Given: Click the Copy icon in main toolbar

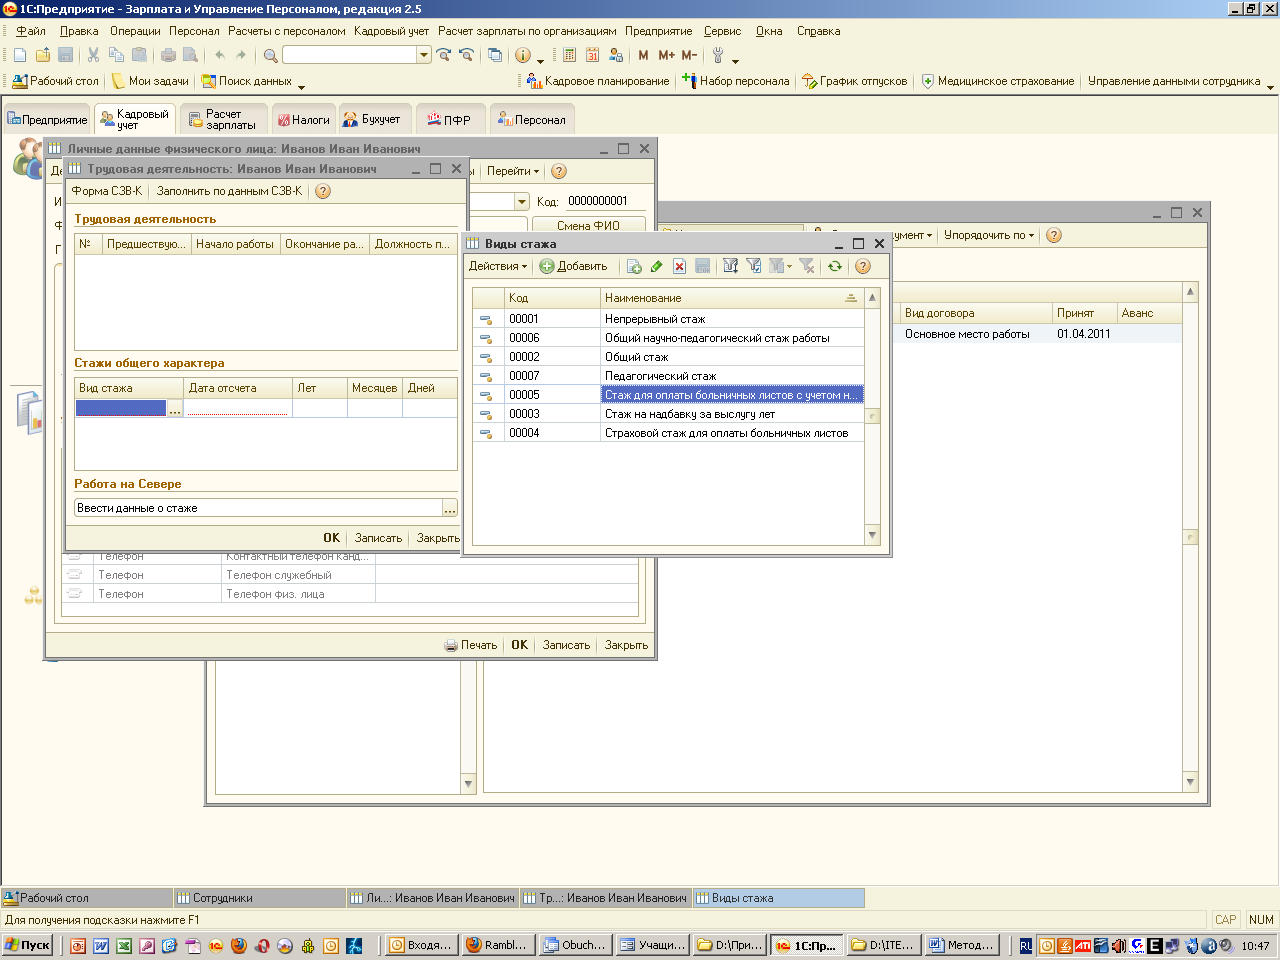Looking at the screenshot, I should click(116, 55).
